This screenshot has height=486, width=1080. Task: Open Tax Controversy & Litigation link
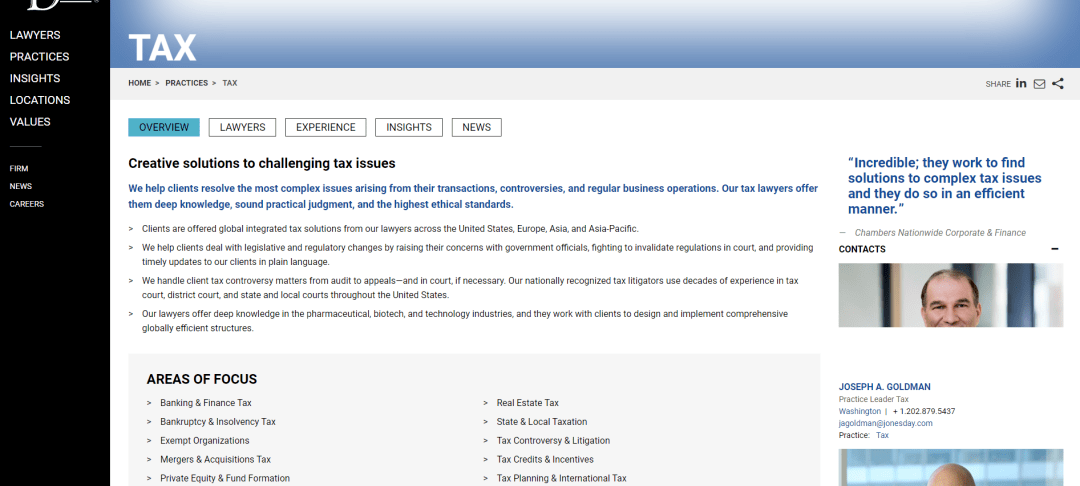553,441
